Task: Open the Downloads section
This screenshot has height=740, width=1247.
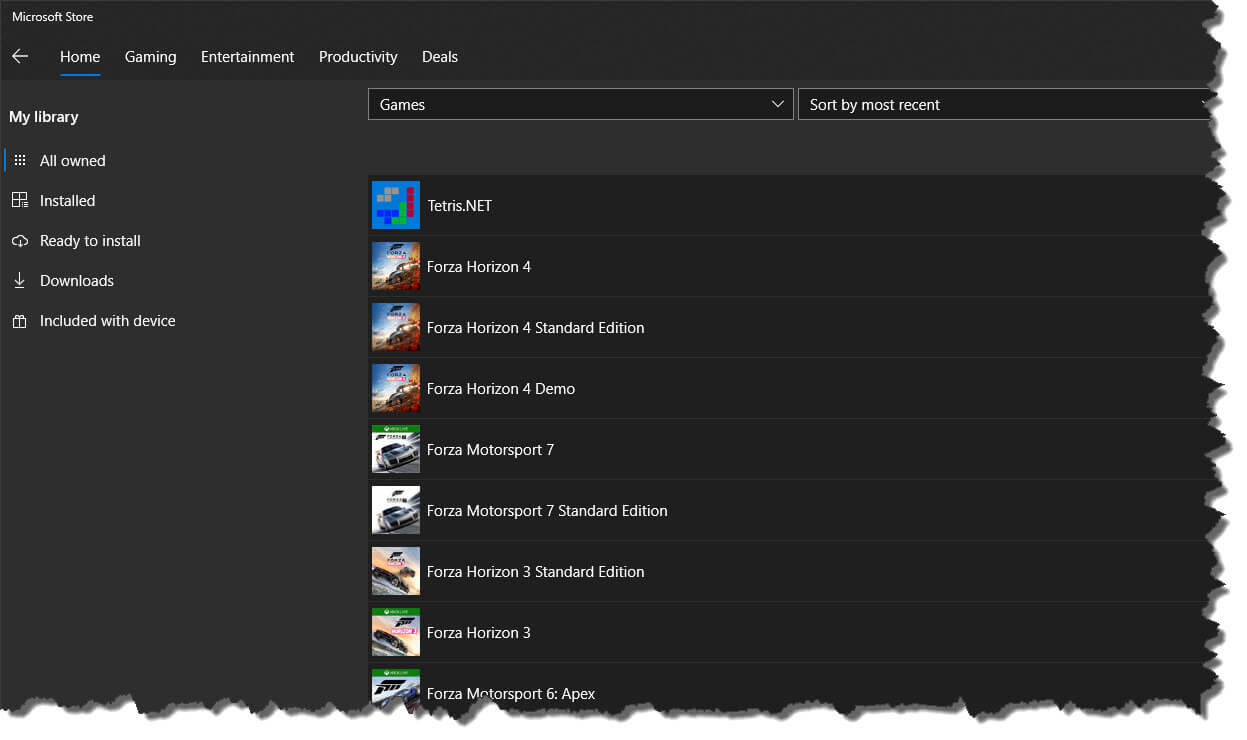Action: pyautogui.click(x=77, y=281)
